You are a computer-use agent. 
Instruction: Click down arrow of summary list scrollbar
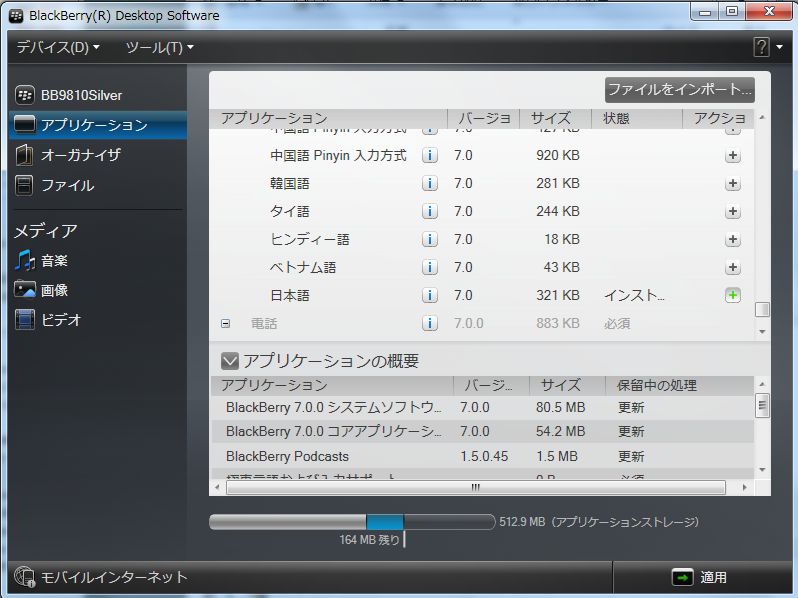click(x=762, y=470)
